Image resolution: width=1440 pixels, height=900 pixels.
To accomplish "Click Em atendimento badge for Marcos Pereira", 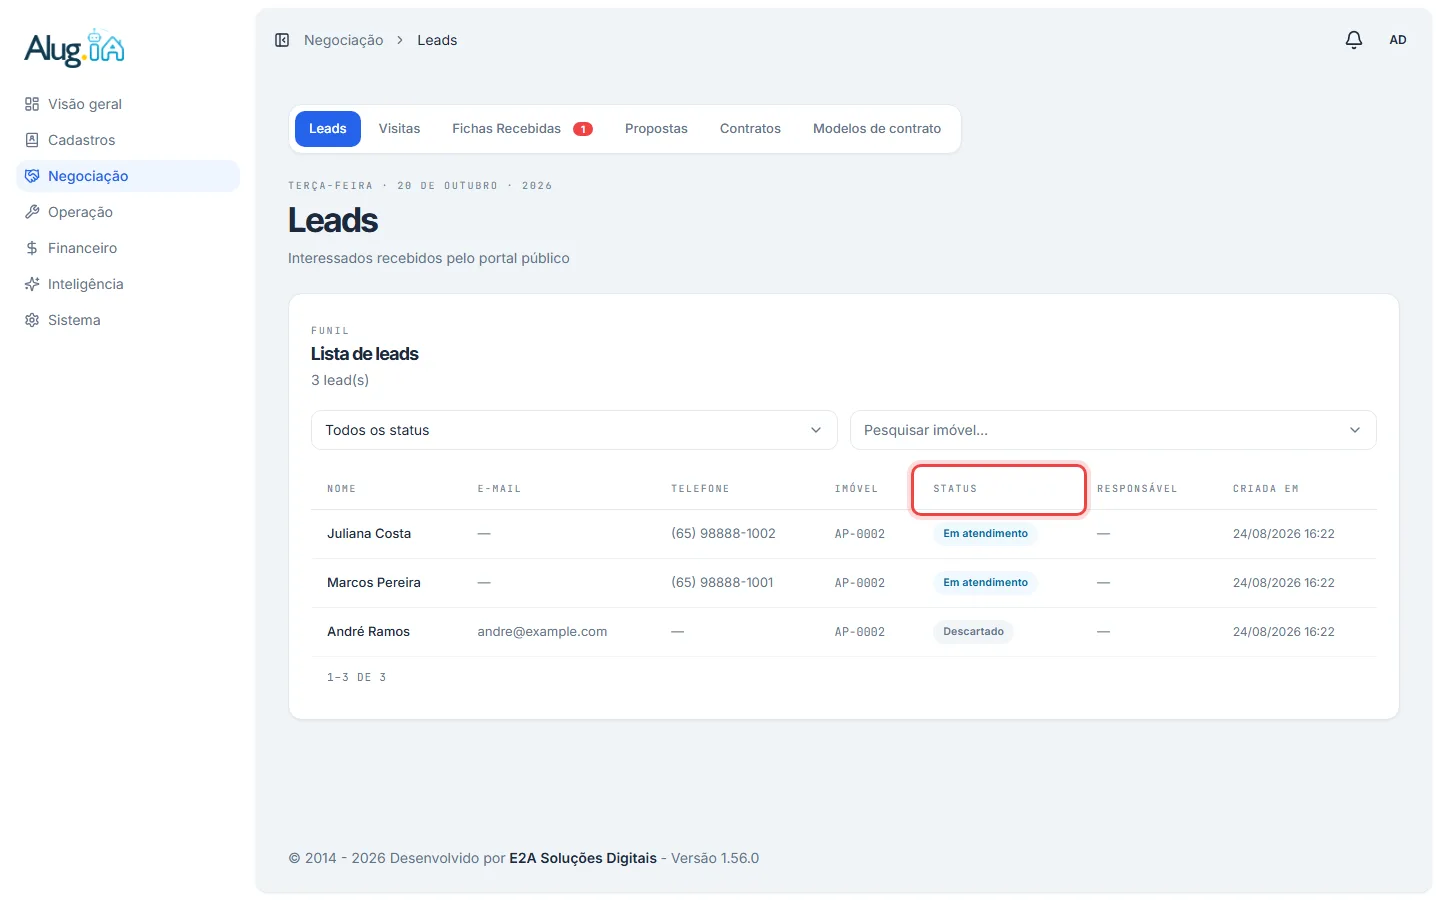I will point(985,583).
